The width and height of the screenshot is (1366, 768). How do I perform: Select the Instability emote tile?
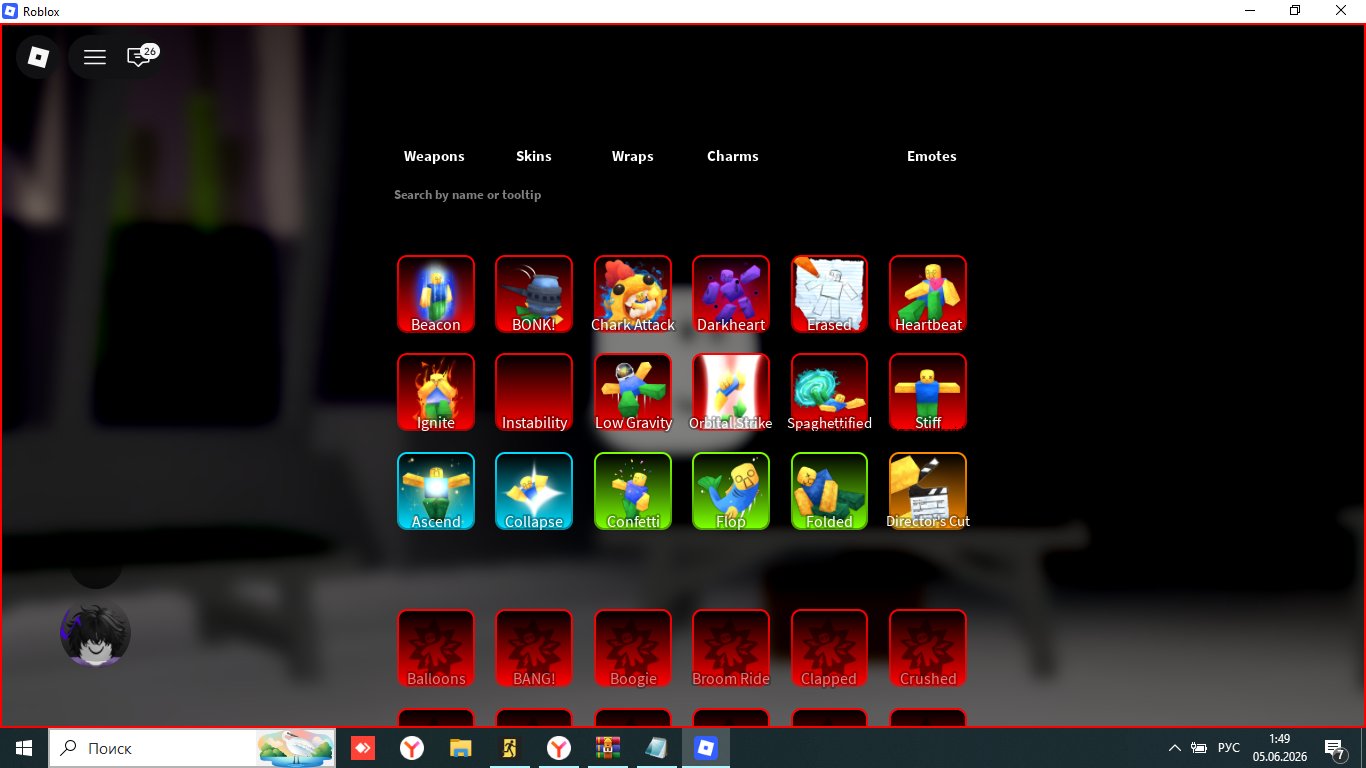pyautogui.click(x=534, y=392)
